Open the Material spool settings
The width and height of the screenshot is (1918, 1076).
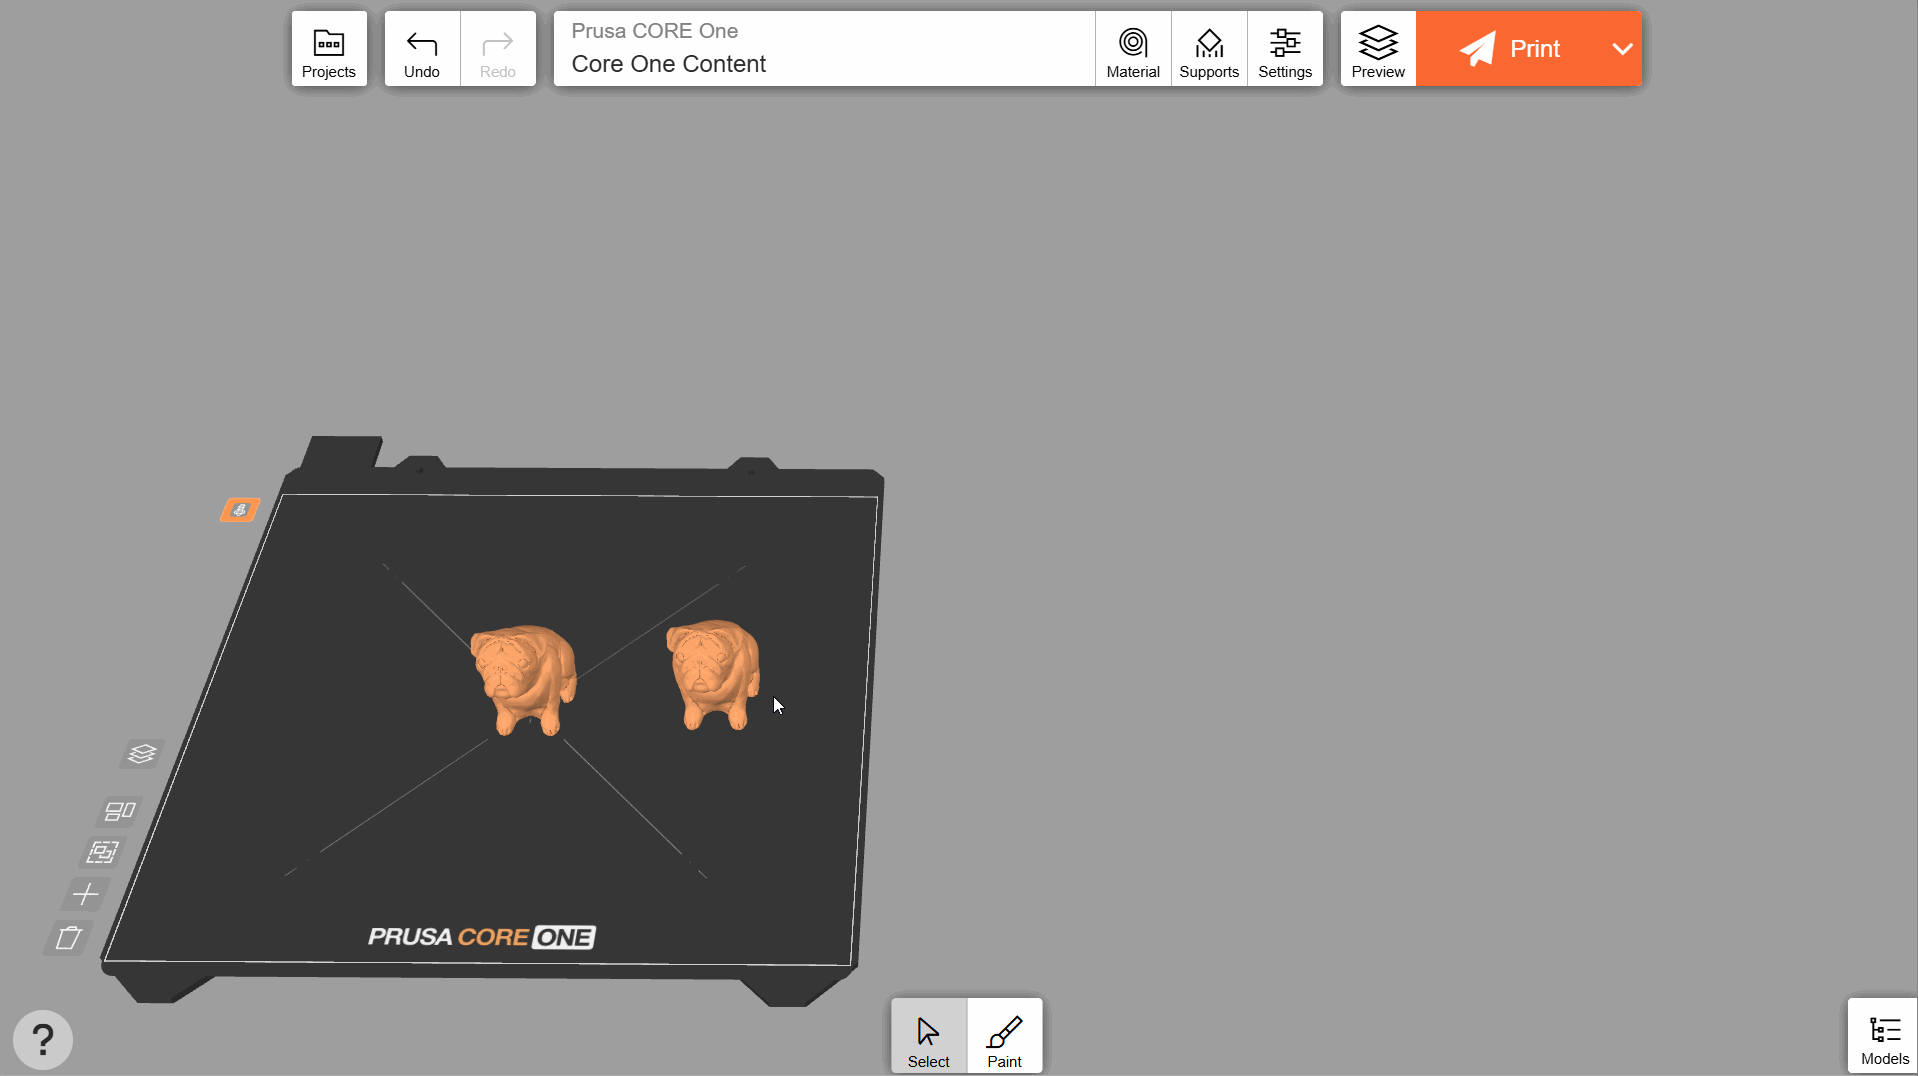click(1132, 49)
